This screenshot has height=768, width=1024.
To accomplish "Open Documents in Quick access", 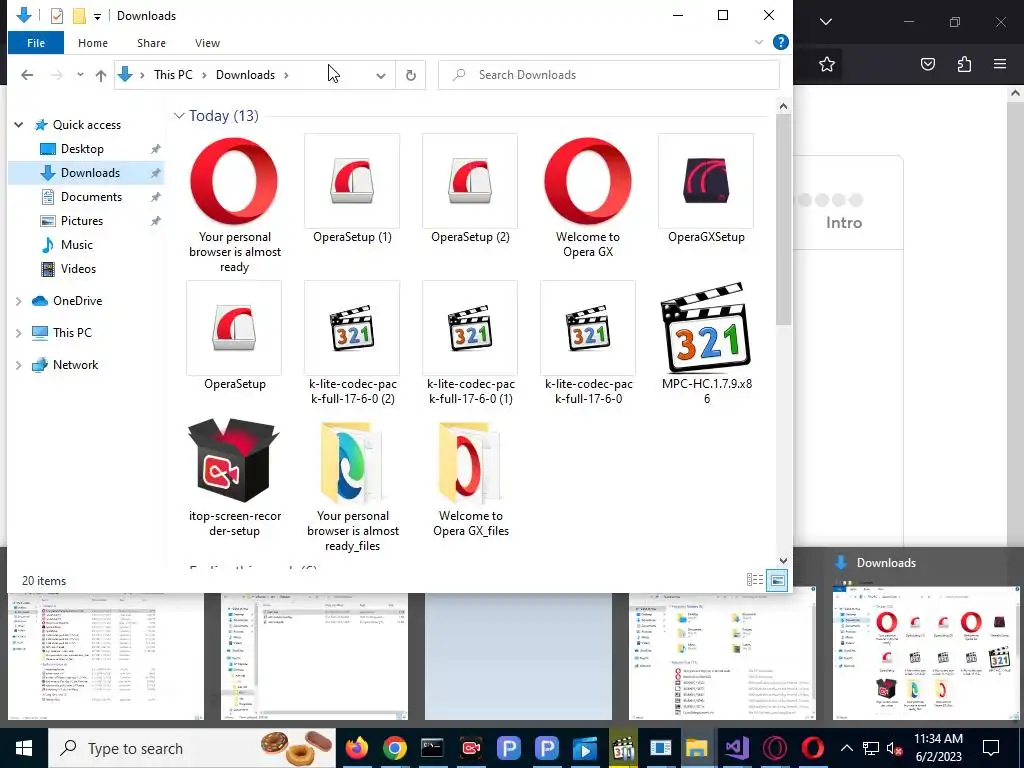I will [x=91, y=197].
